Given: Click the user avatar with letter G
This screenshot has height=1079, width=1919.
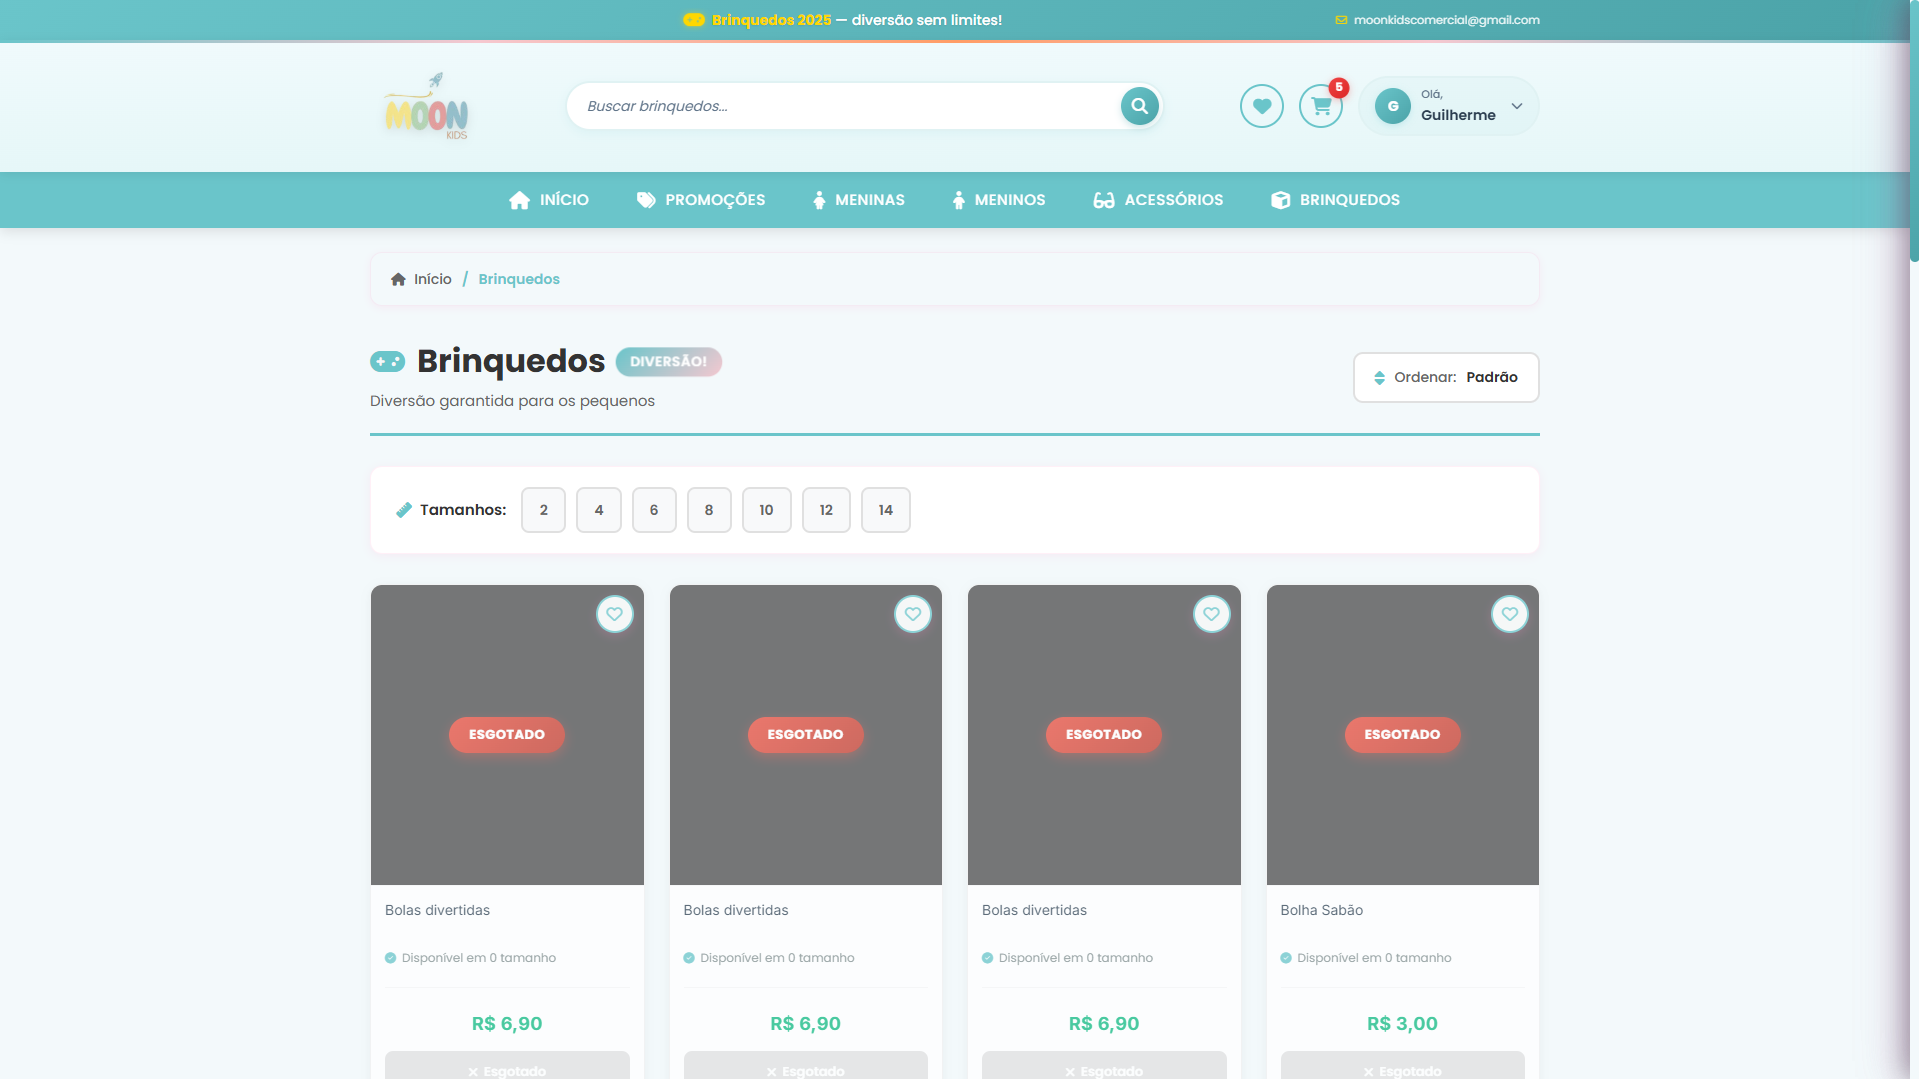Looking at the screenshot, I should [1392, 106].
